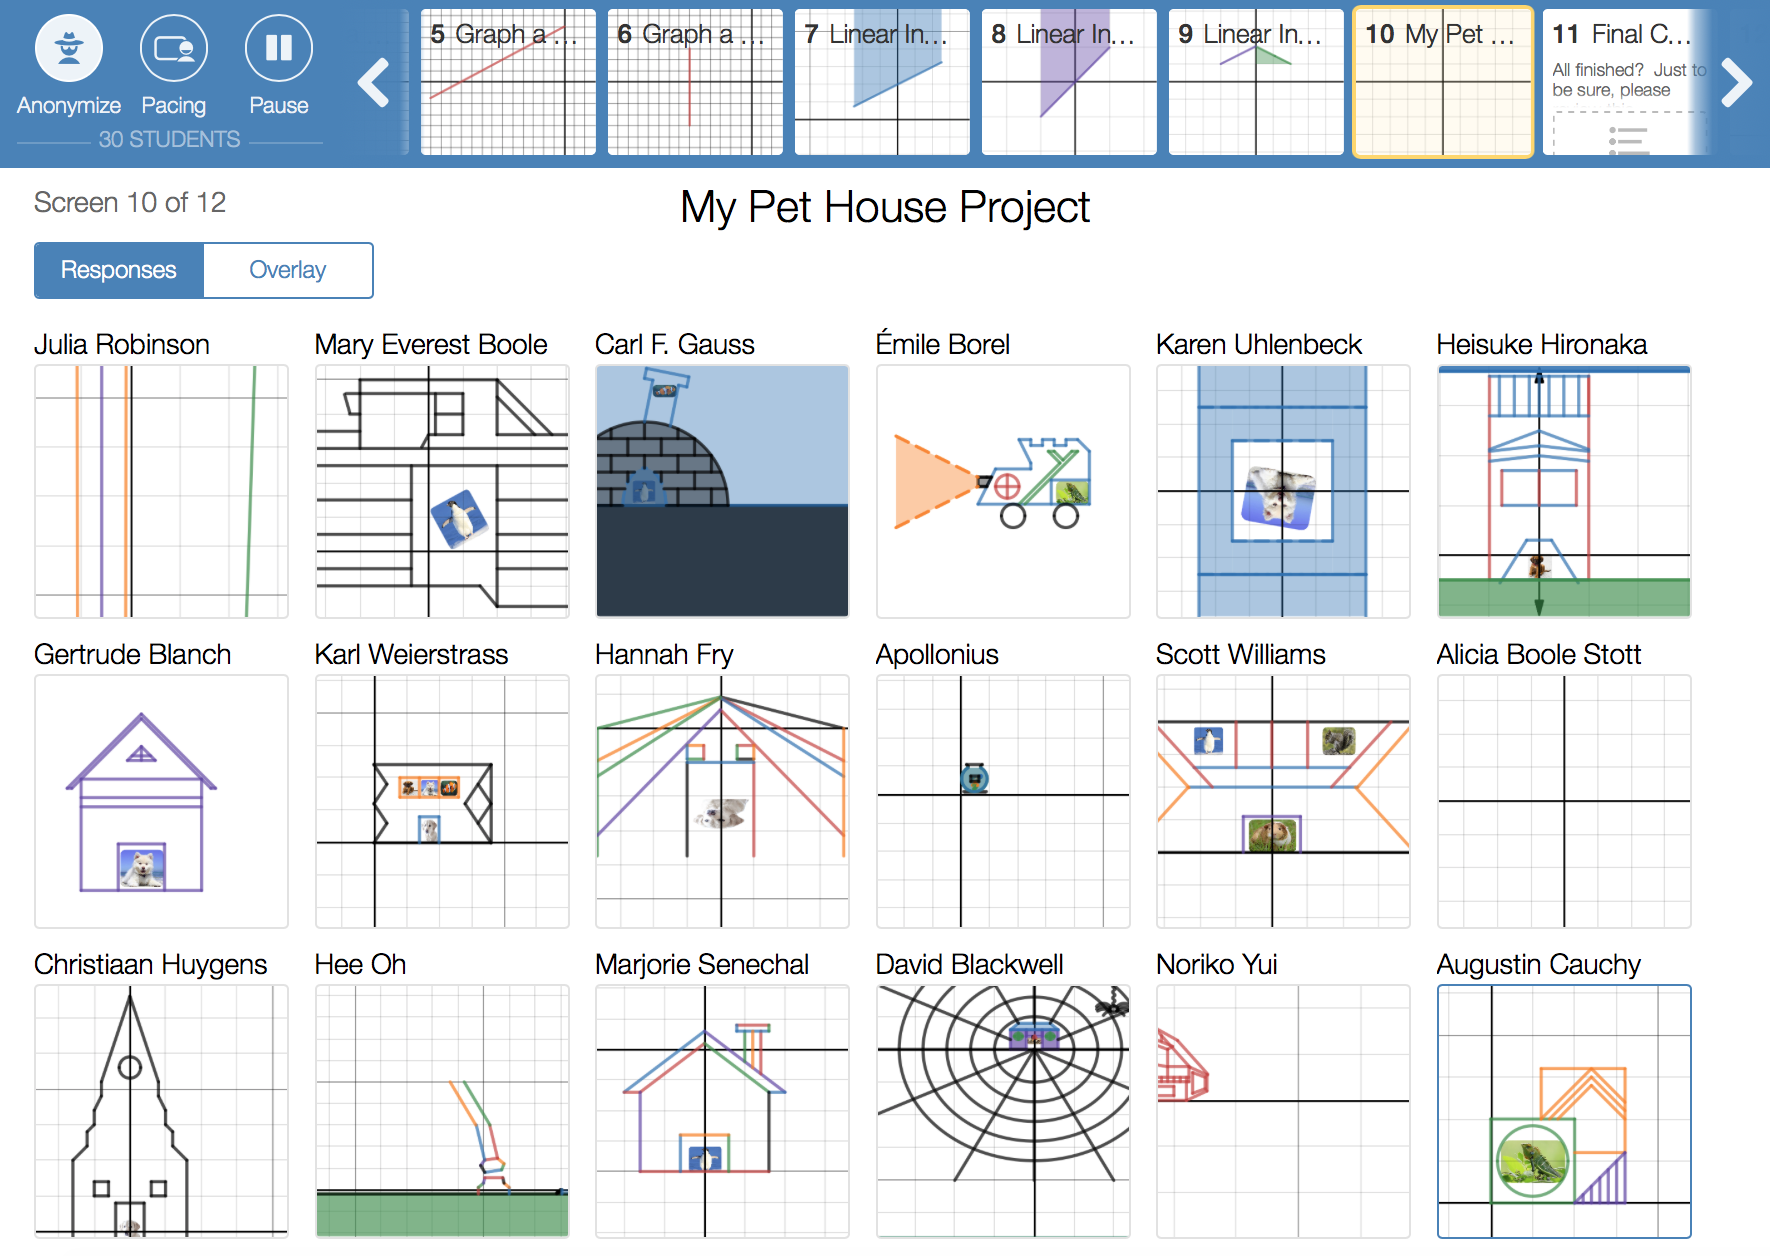The image size is (1770, 1256).
Task: Click the Anonymize icon
Action: click(68, 49)
